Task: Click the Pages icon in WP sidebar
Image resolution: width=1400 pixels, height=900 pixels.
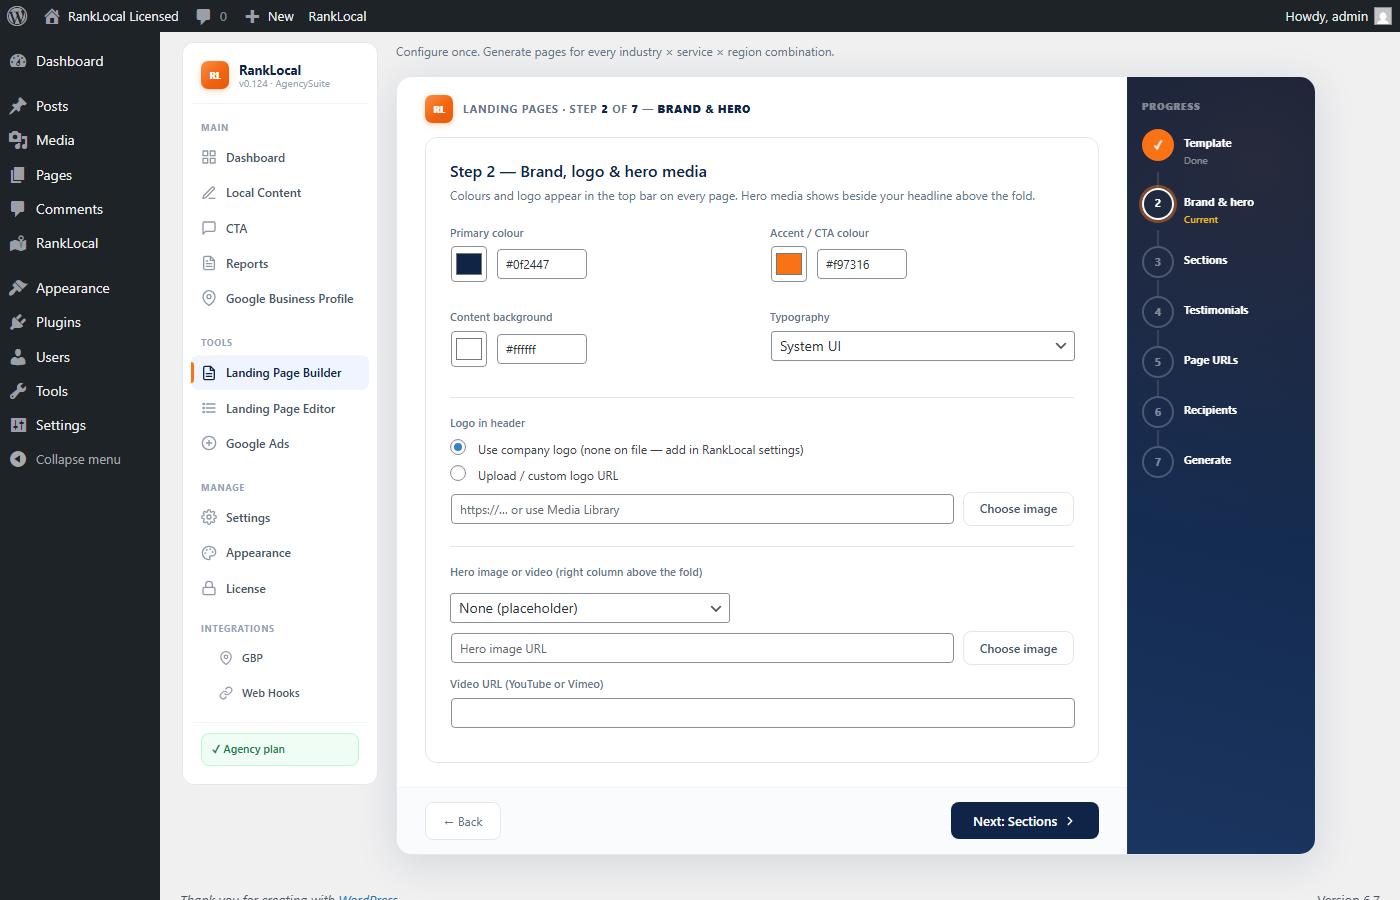Action: click(x=18, y=175)
